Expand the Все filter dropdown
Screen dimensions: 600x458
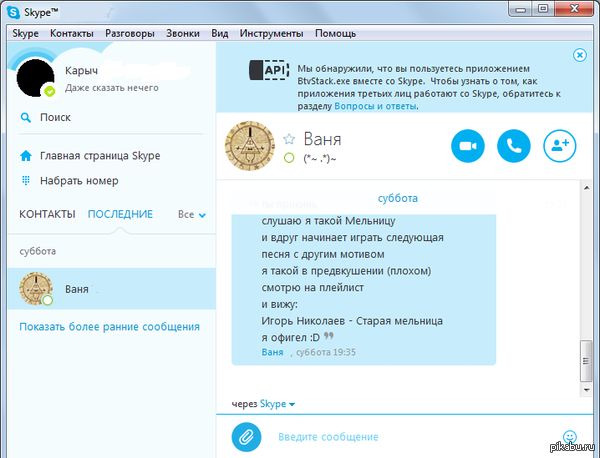191,214
